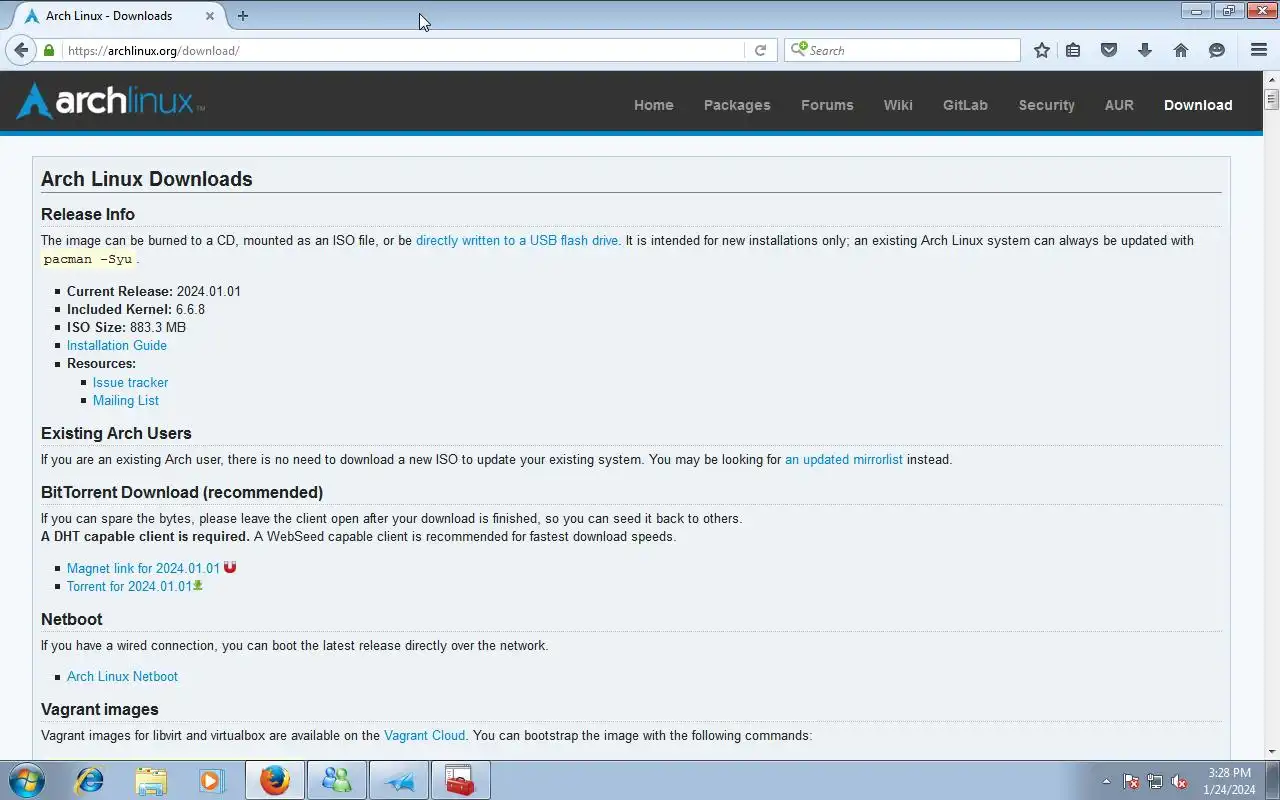Open Windows Media Player in taskbar
This screenshot has height=800, width=1280.
click(x=211, y=780)
